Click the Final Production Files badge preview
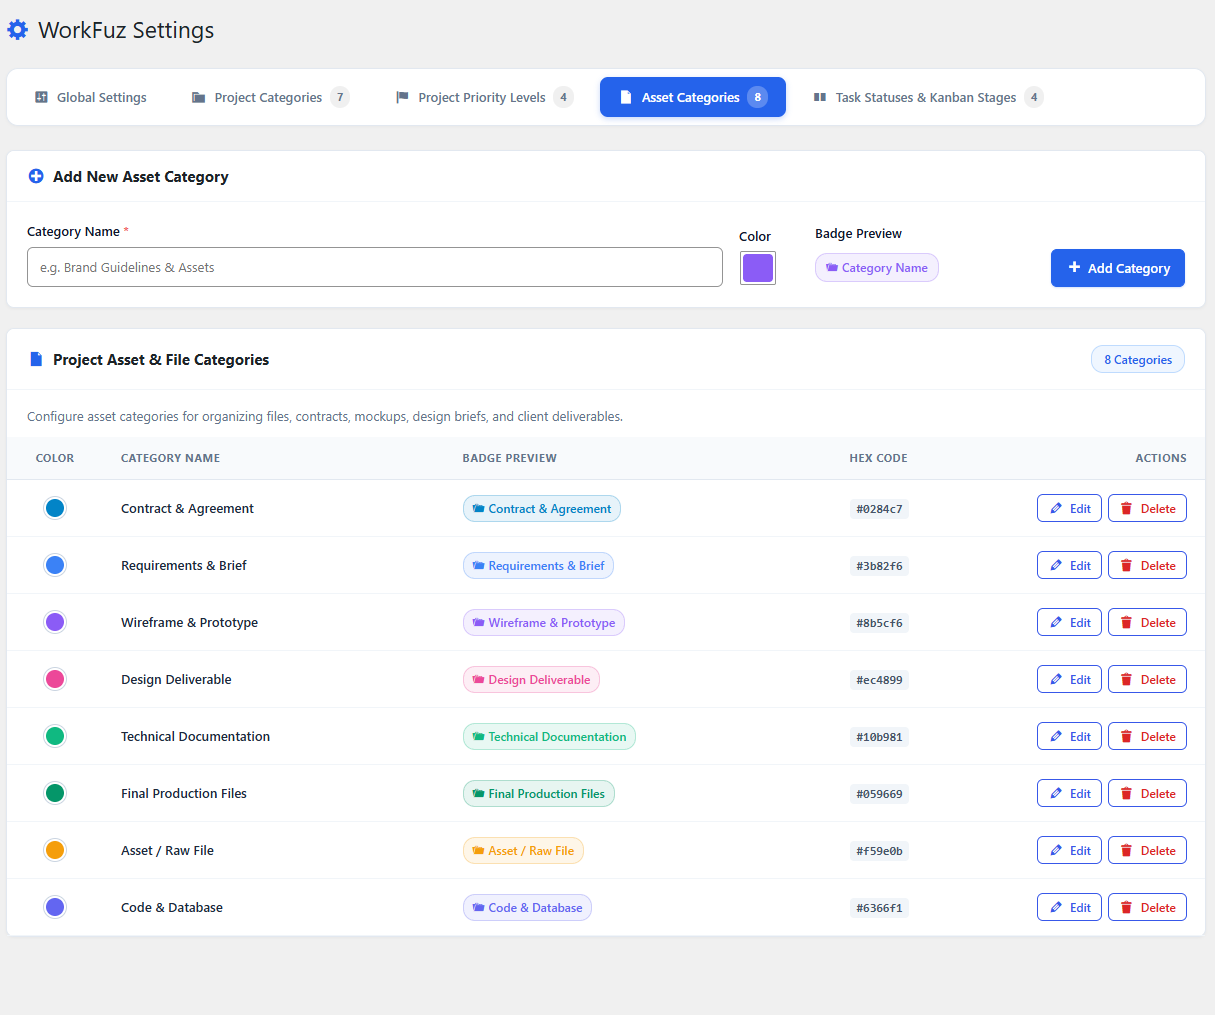Screen dimensions: 1215x1015 539,793
